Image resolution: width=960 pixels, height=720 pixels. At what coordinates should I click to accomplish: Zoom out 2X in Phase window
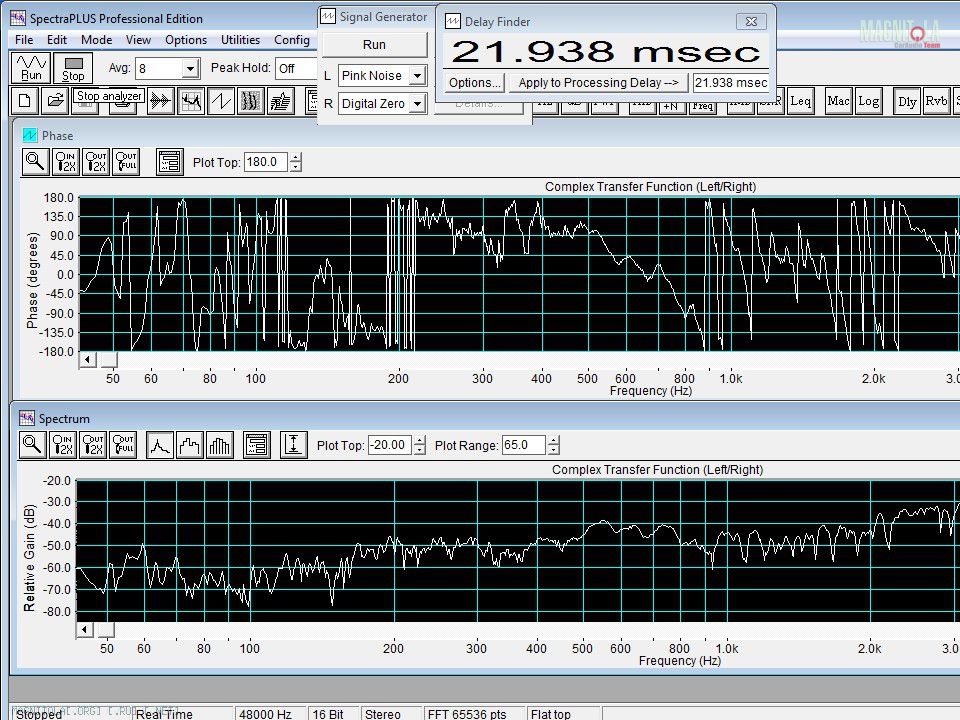pos(96,162)
